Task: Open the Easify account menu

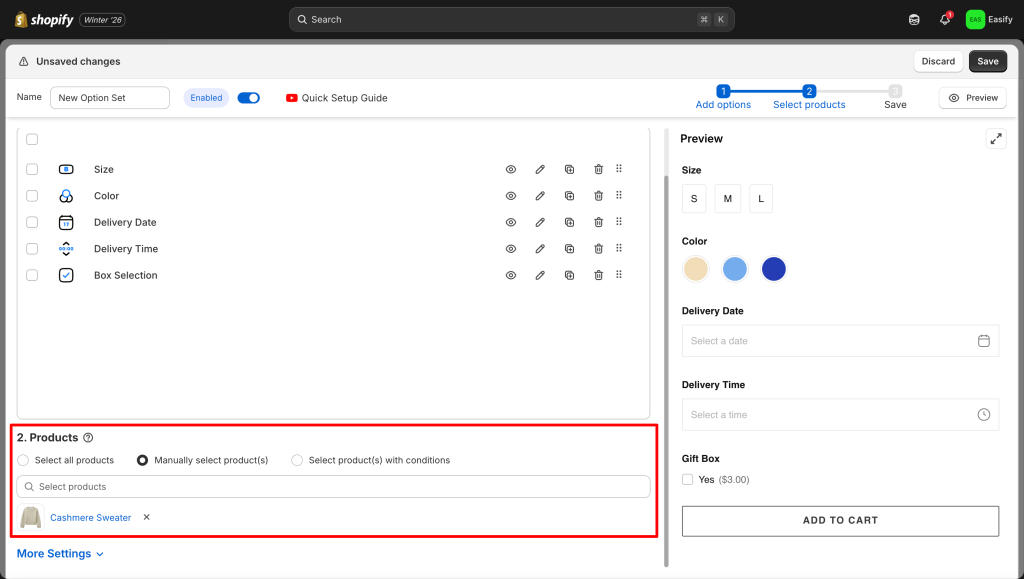Action: 989,19
